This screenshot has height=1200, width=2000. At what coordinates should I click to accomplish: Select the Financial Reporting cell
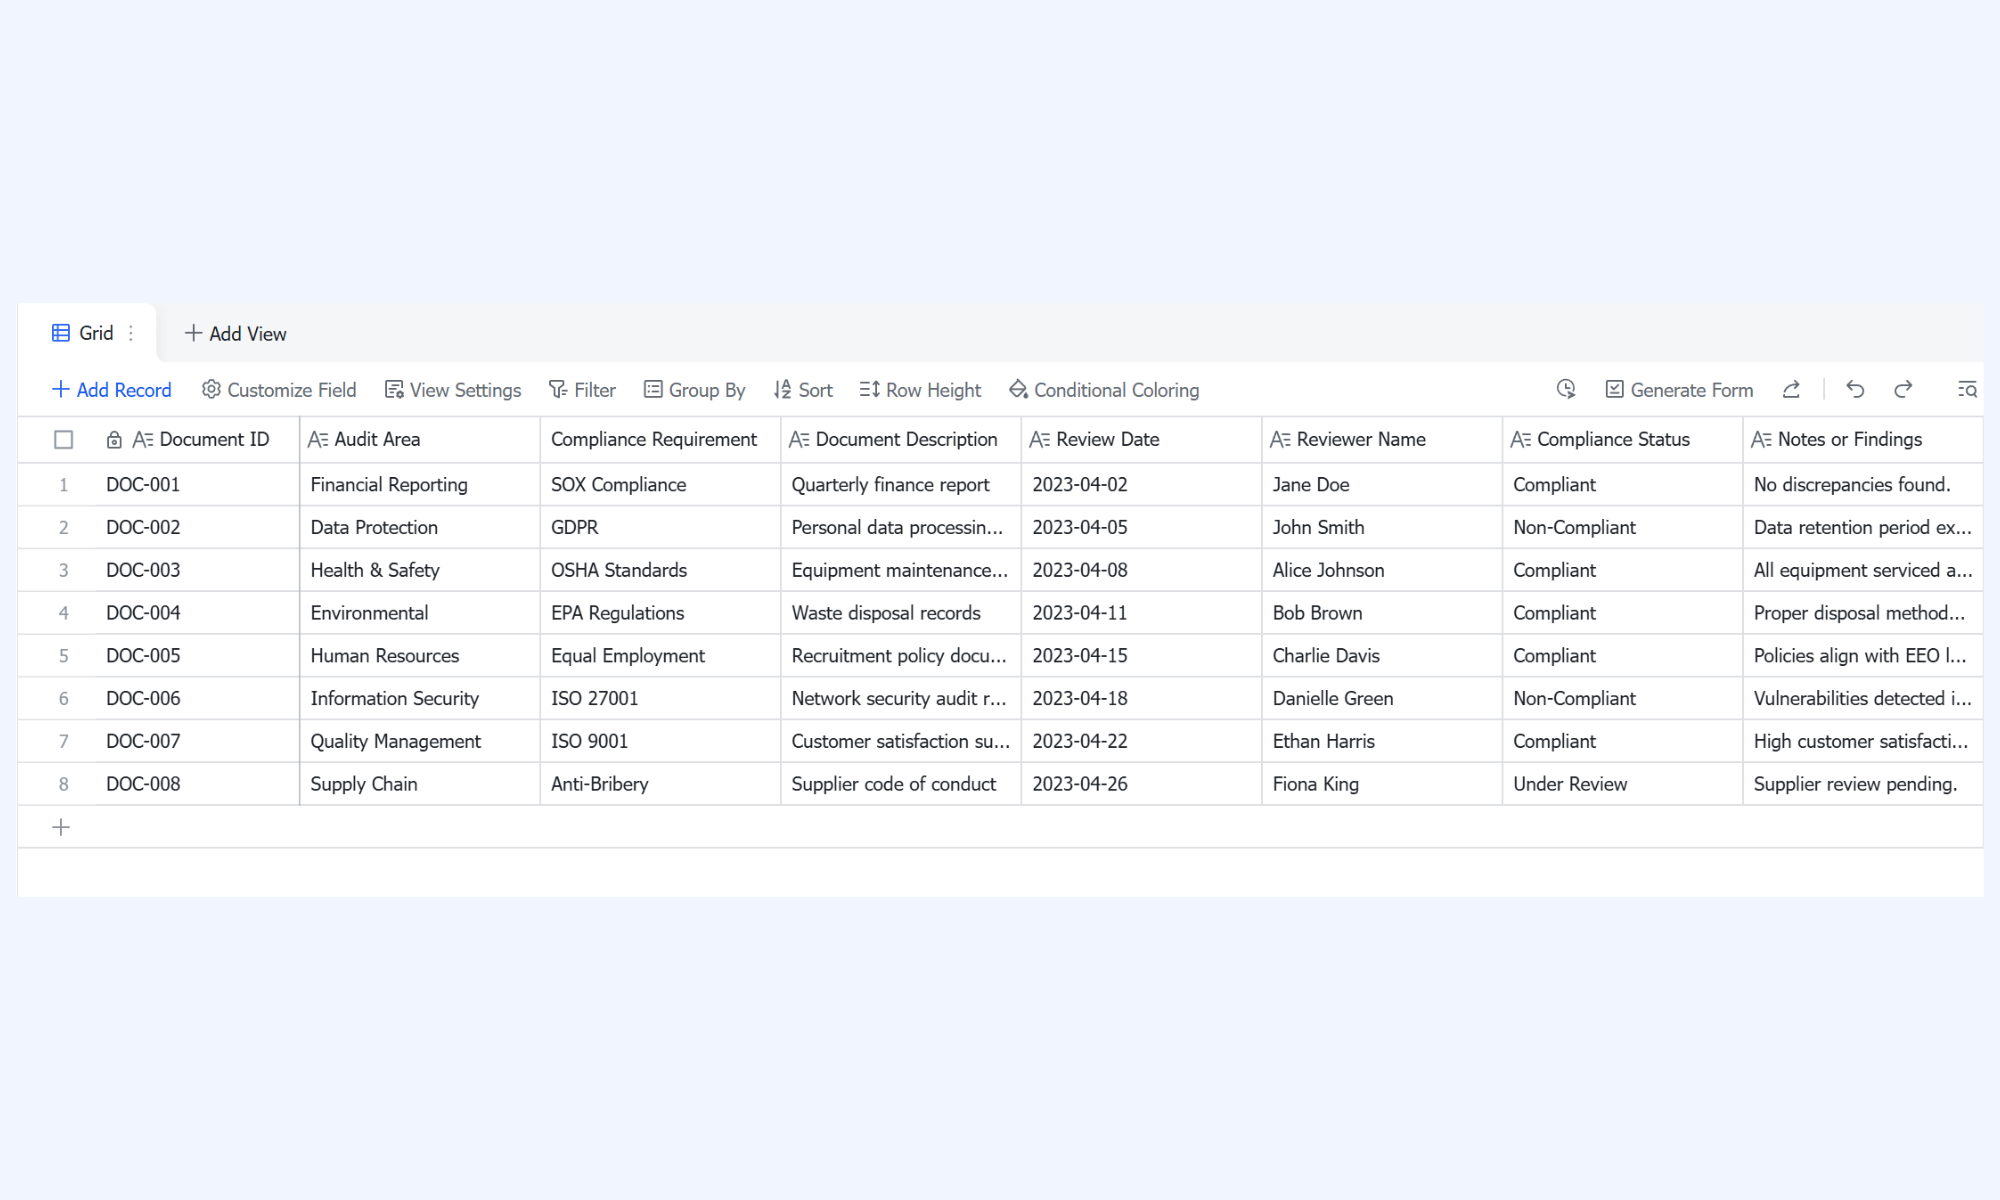click(420, 484)
